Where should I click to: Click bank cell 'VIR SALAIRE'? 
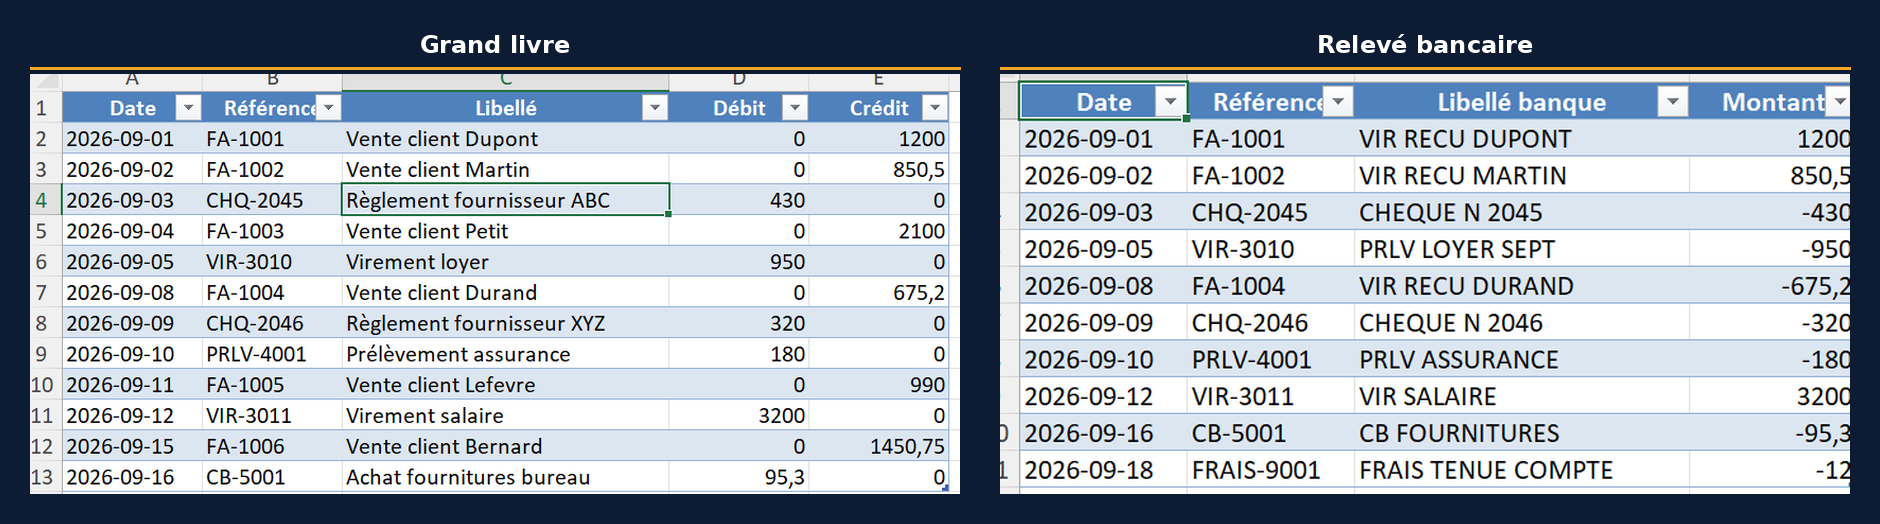(1521, 396)
